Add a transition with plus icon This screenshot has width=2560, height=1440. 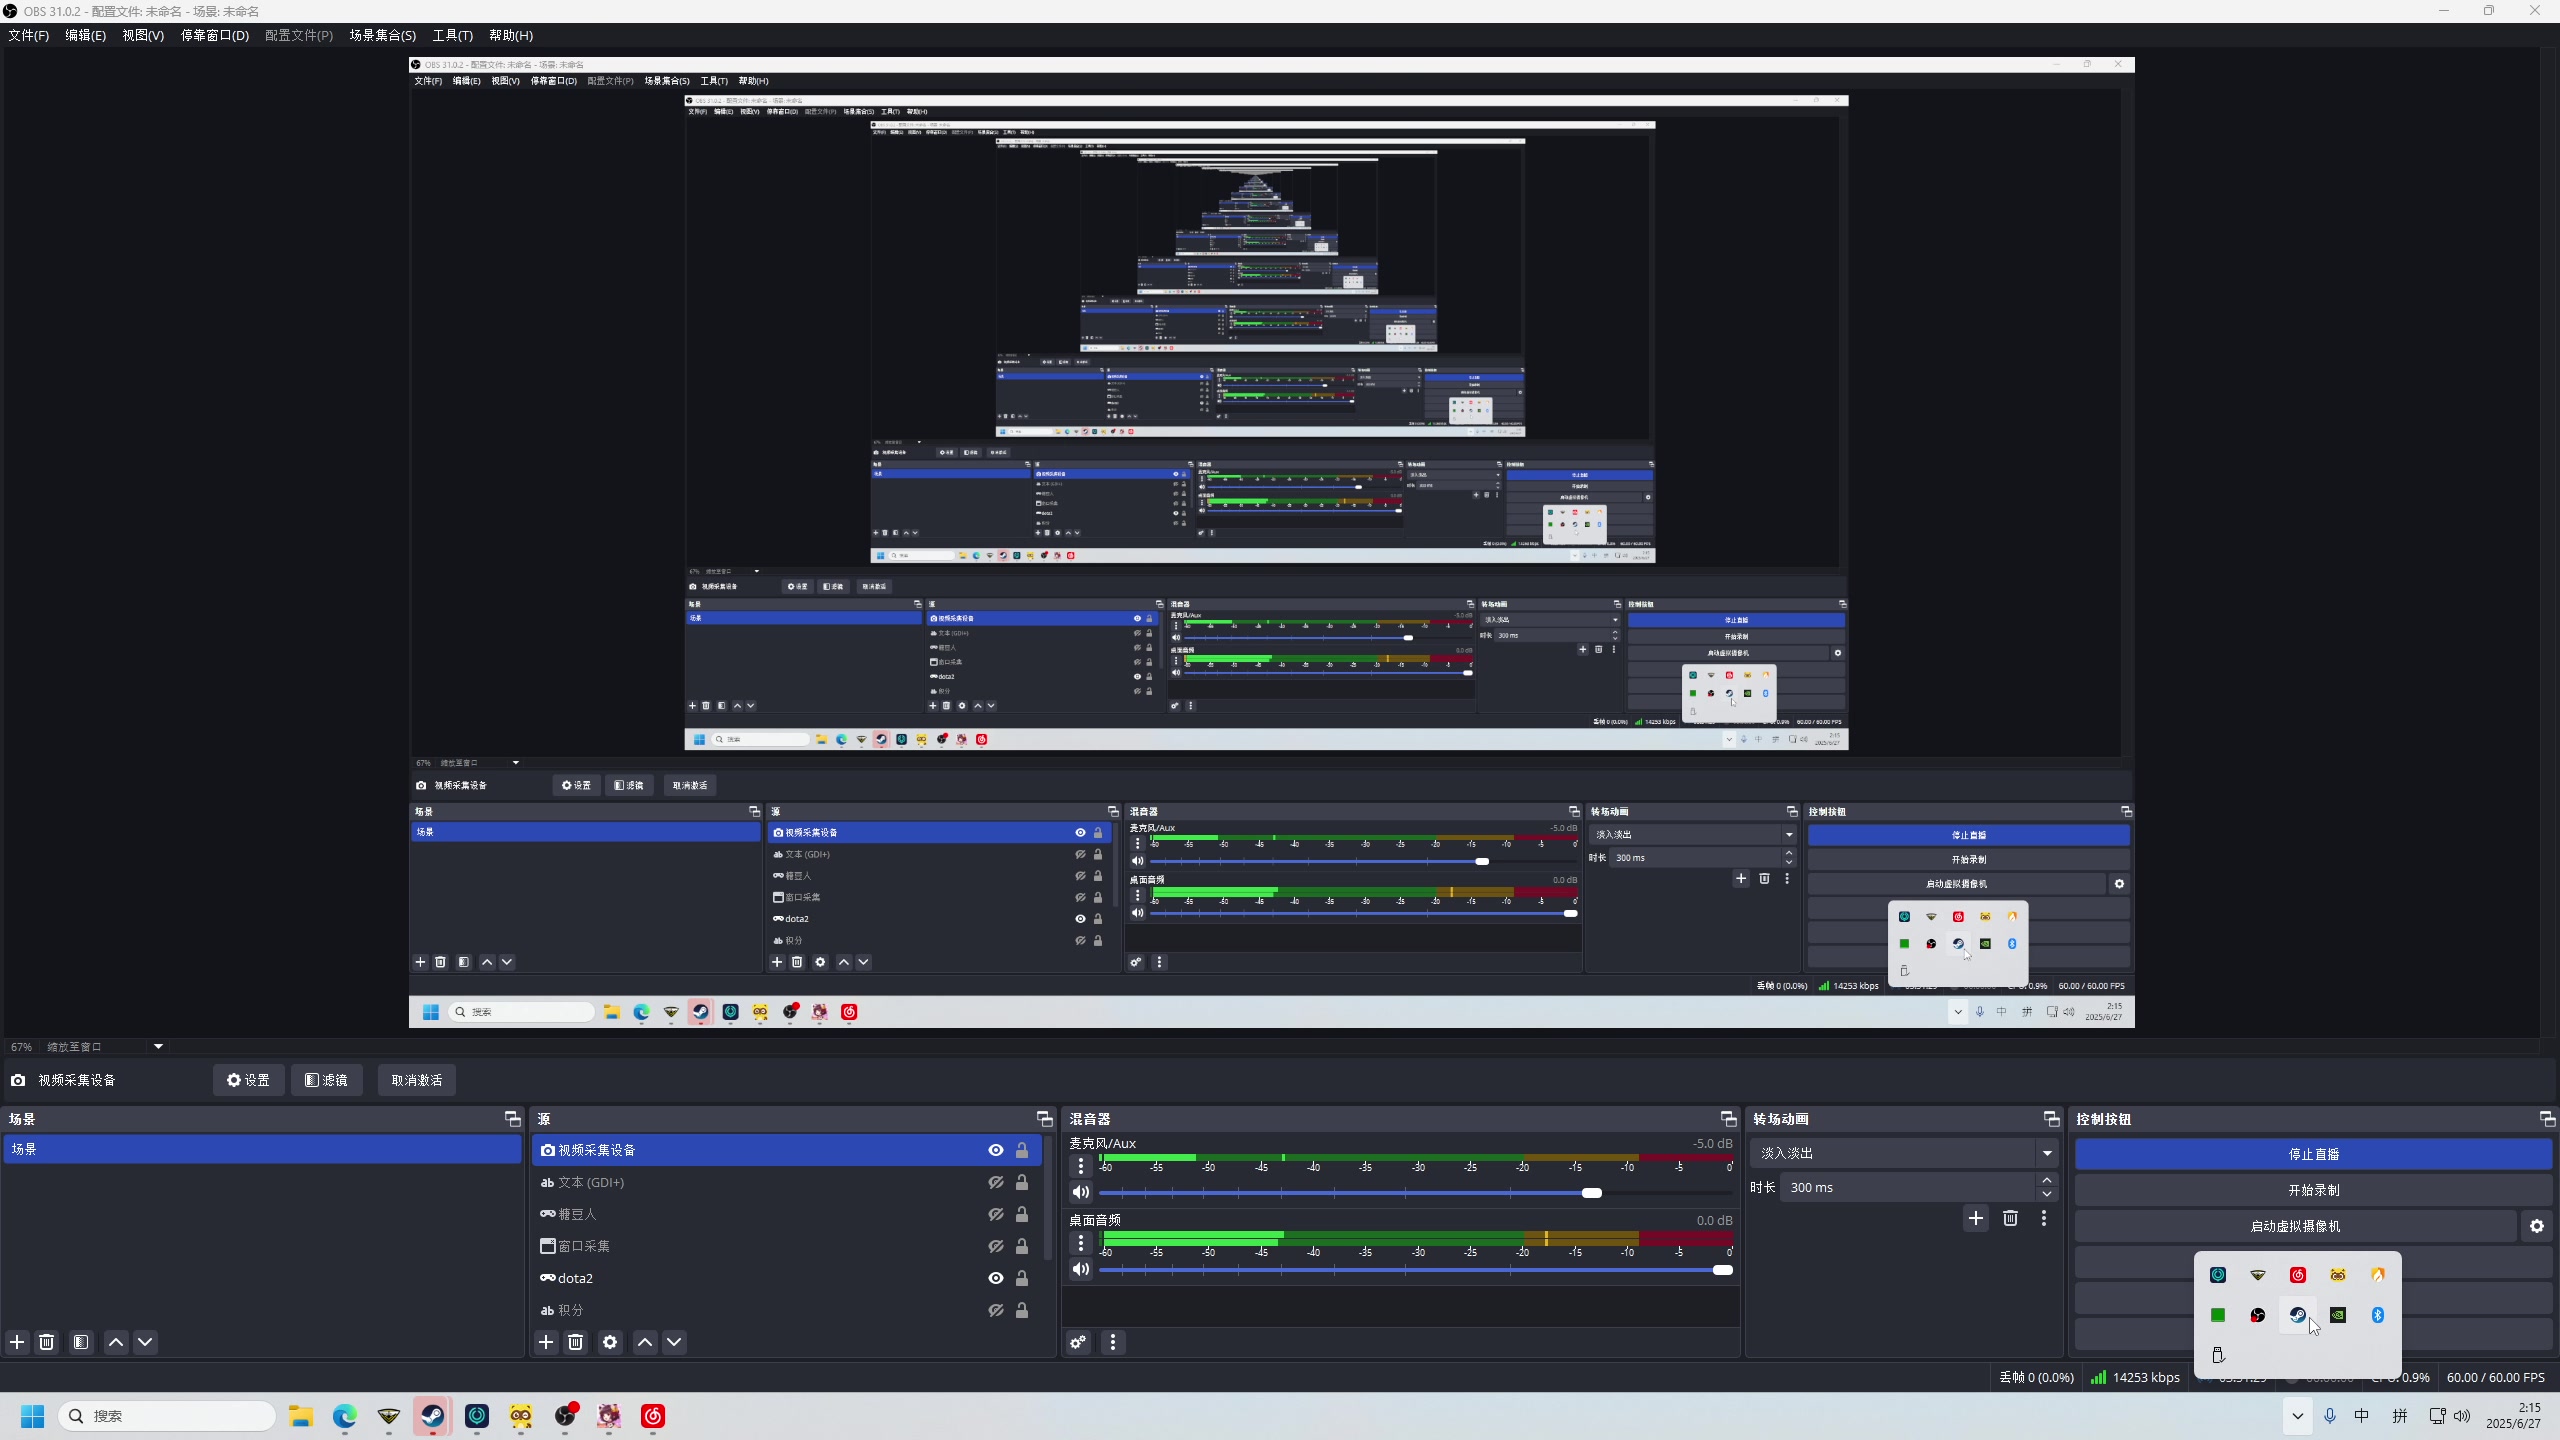[x=1976, y=1218]
